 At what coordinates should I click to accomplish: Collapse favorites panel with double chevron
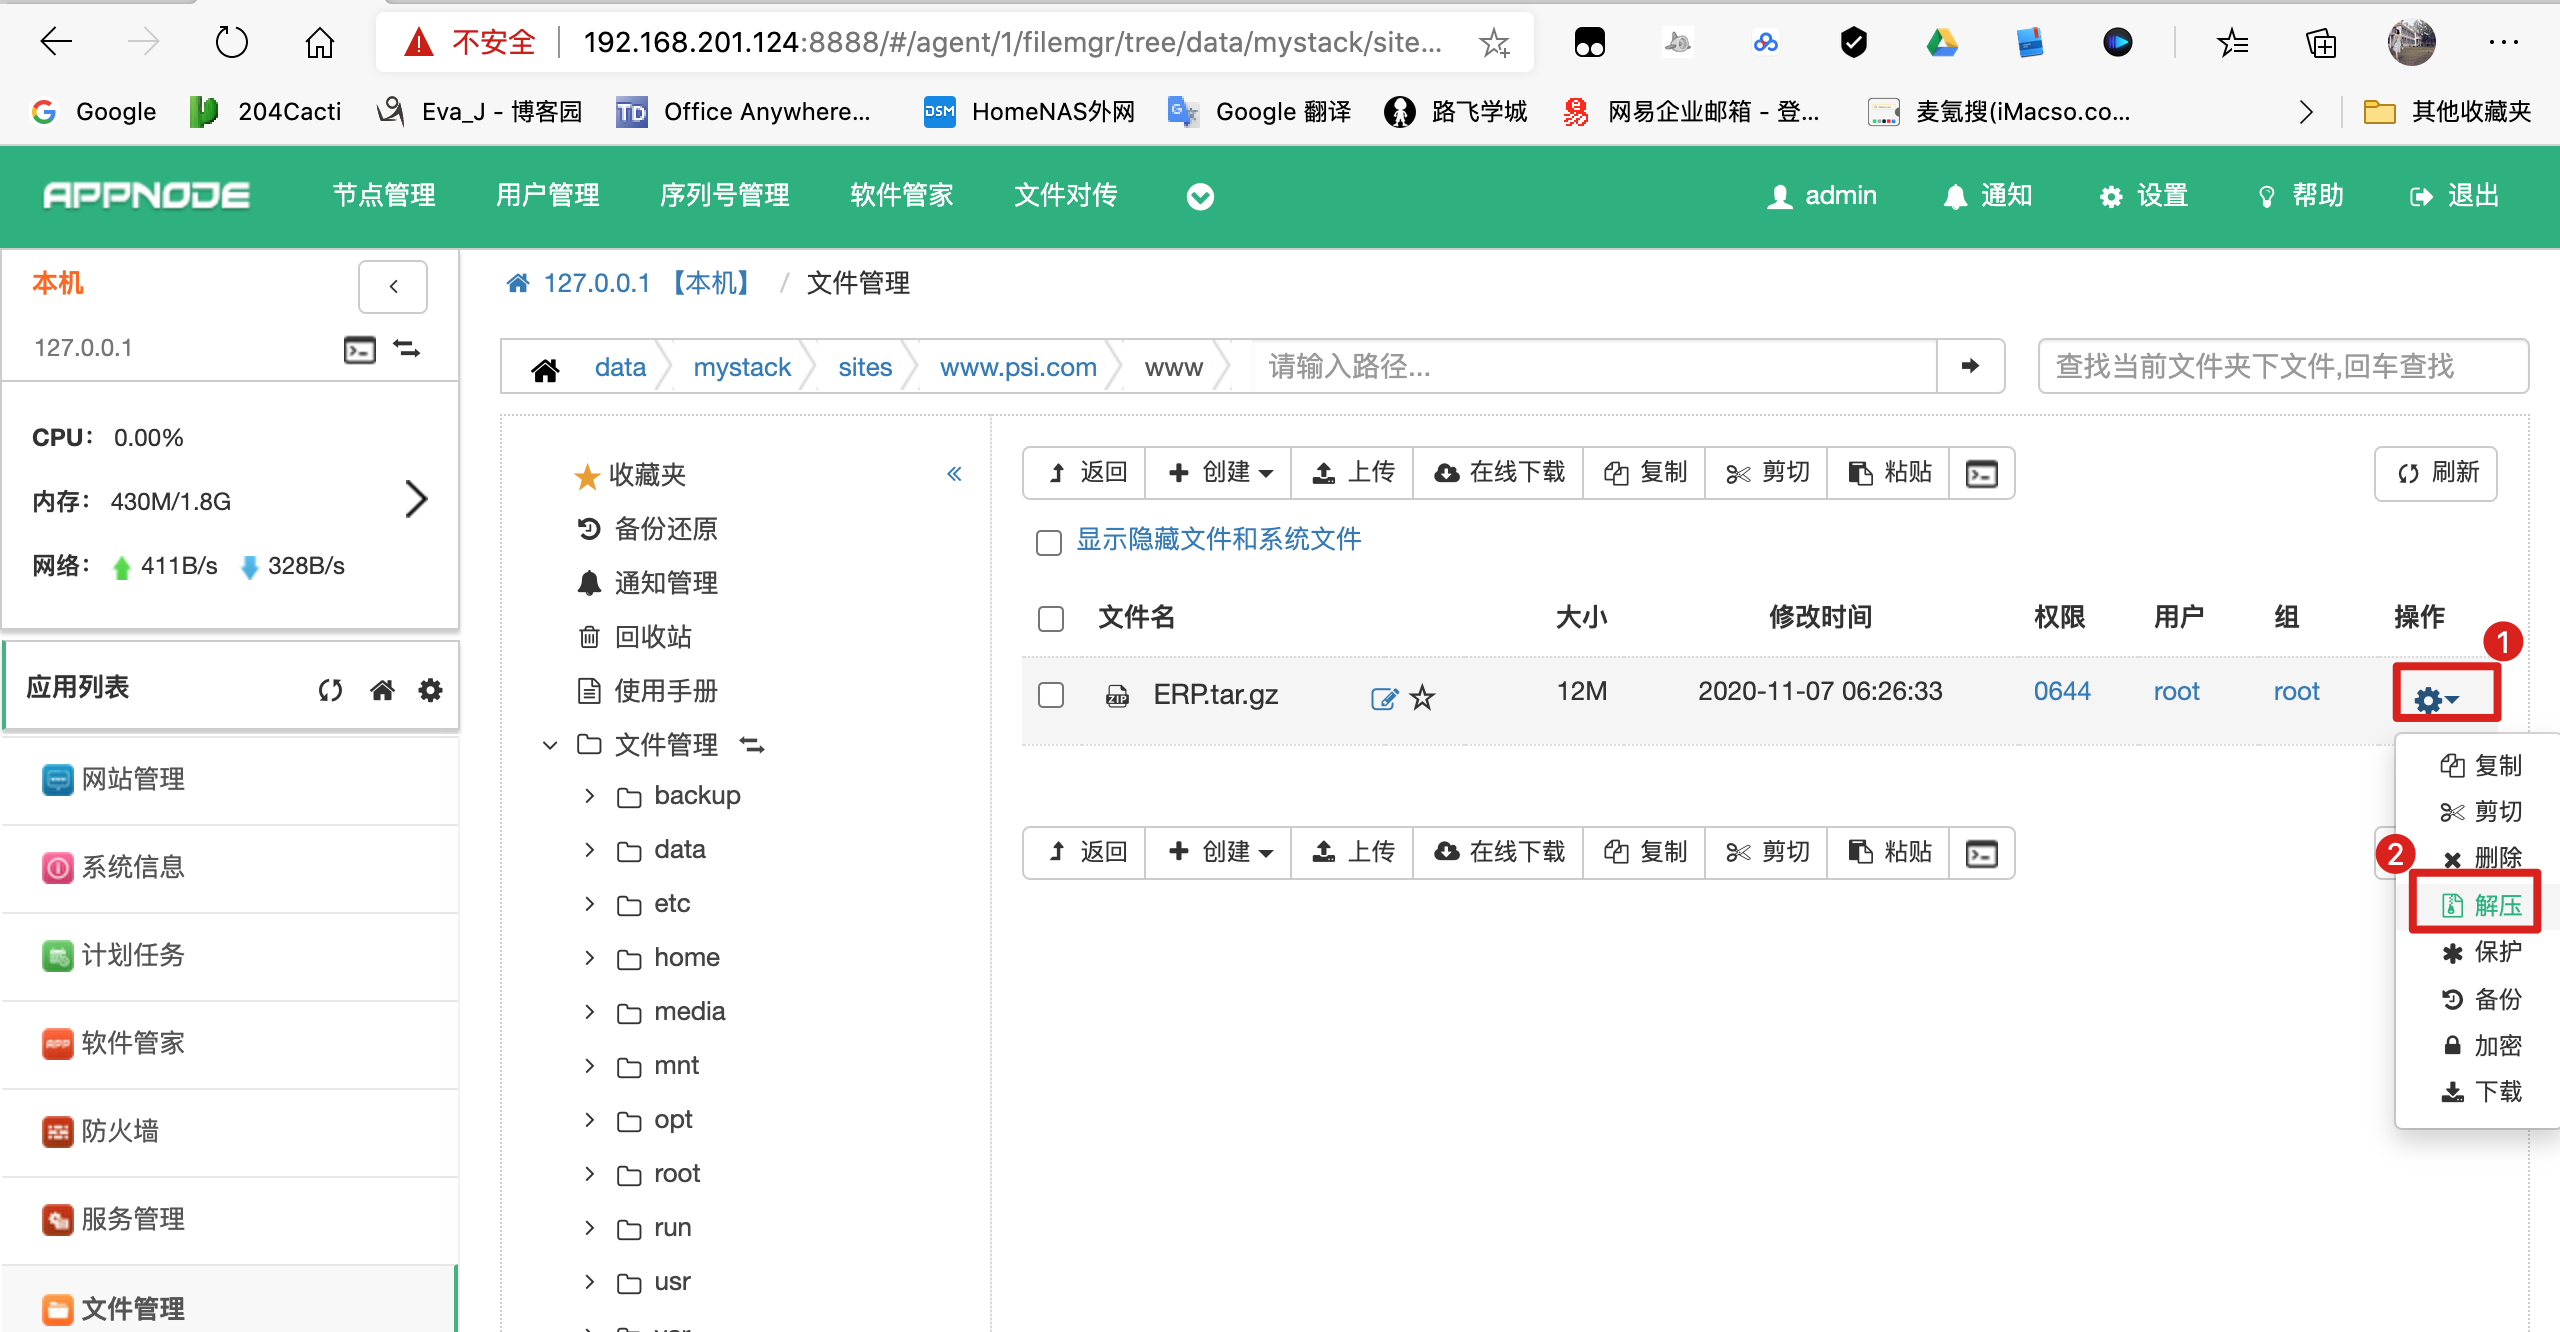point(954,474)
